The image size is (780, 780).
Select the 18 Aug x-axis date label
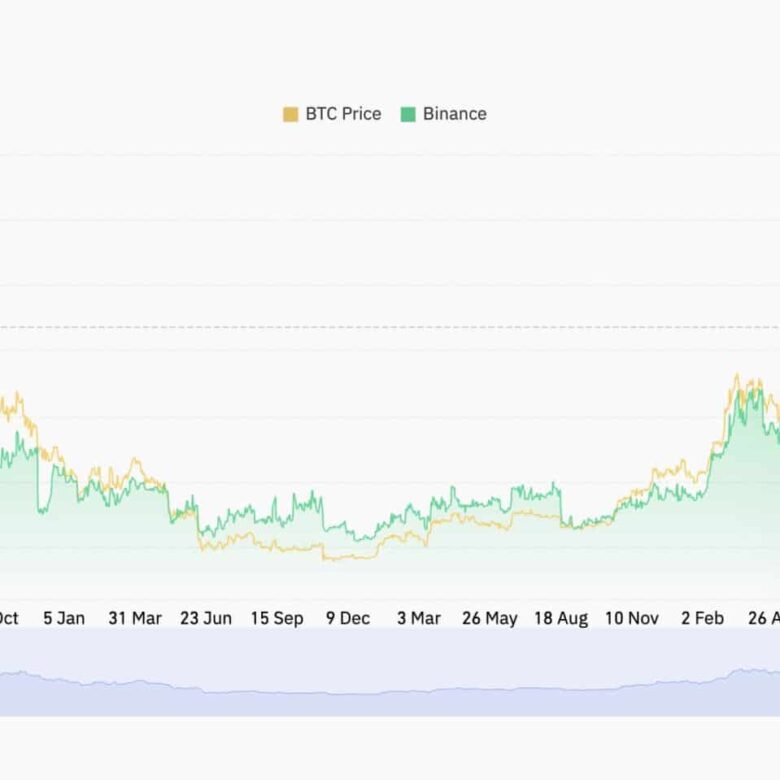560,618
